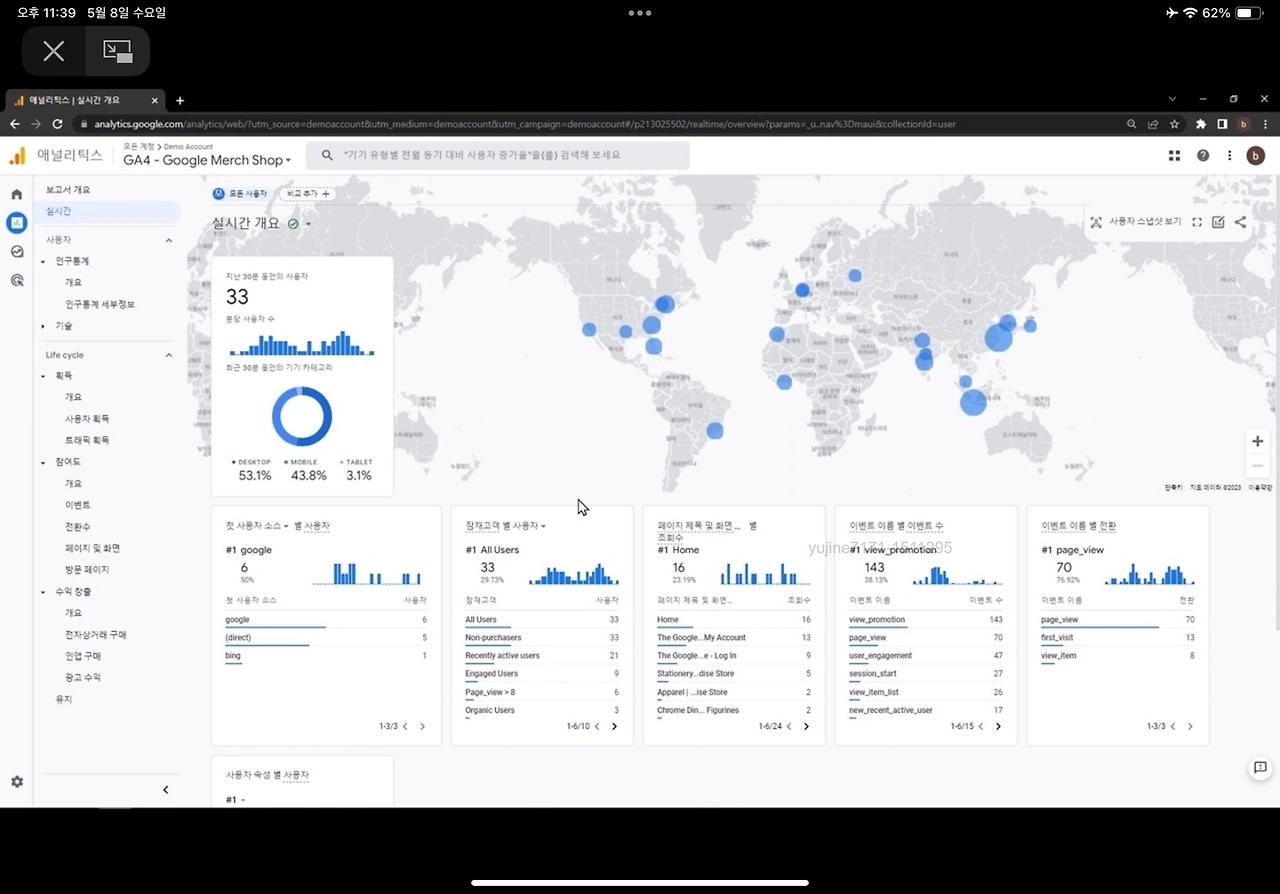Screen dimensions: 1280x894
Task: Expand the 기술 tree item
Action: [x=43, y=326]
